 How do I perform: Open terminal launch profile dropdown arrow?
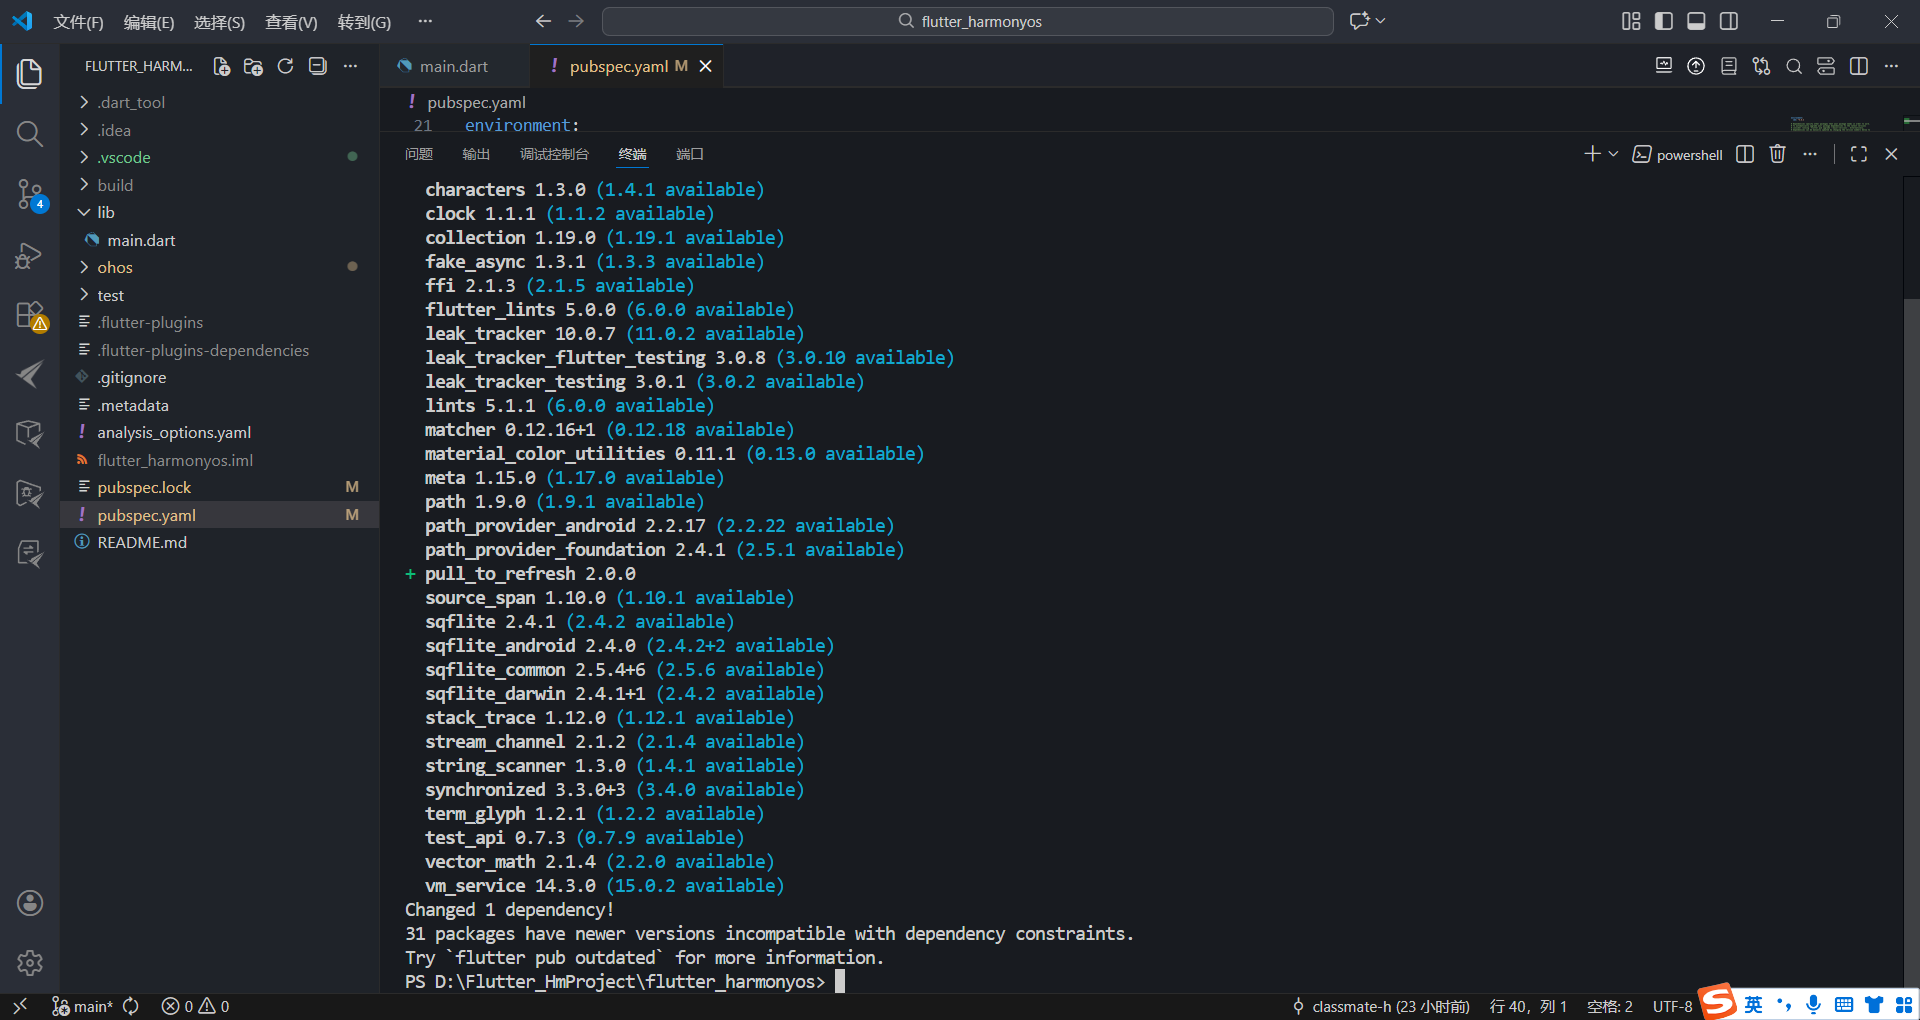coord(1613,154)
